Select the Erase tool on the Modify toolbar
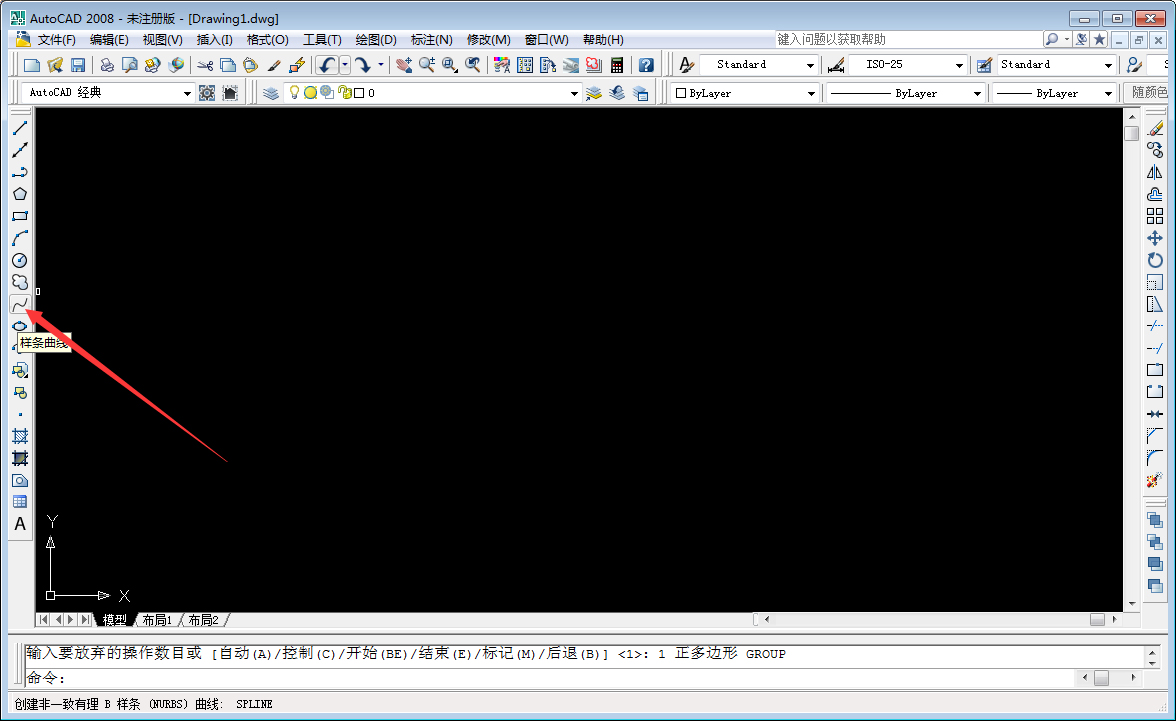Viewport: 1176px width, 721px height. click(x=1157, y=128)
